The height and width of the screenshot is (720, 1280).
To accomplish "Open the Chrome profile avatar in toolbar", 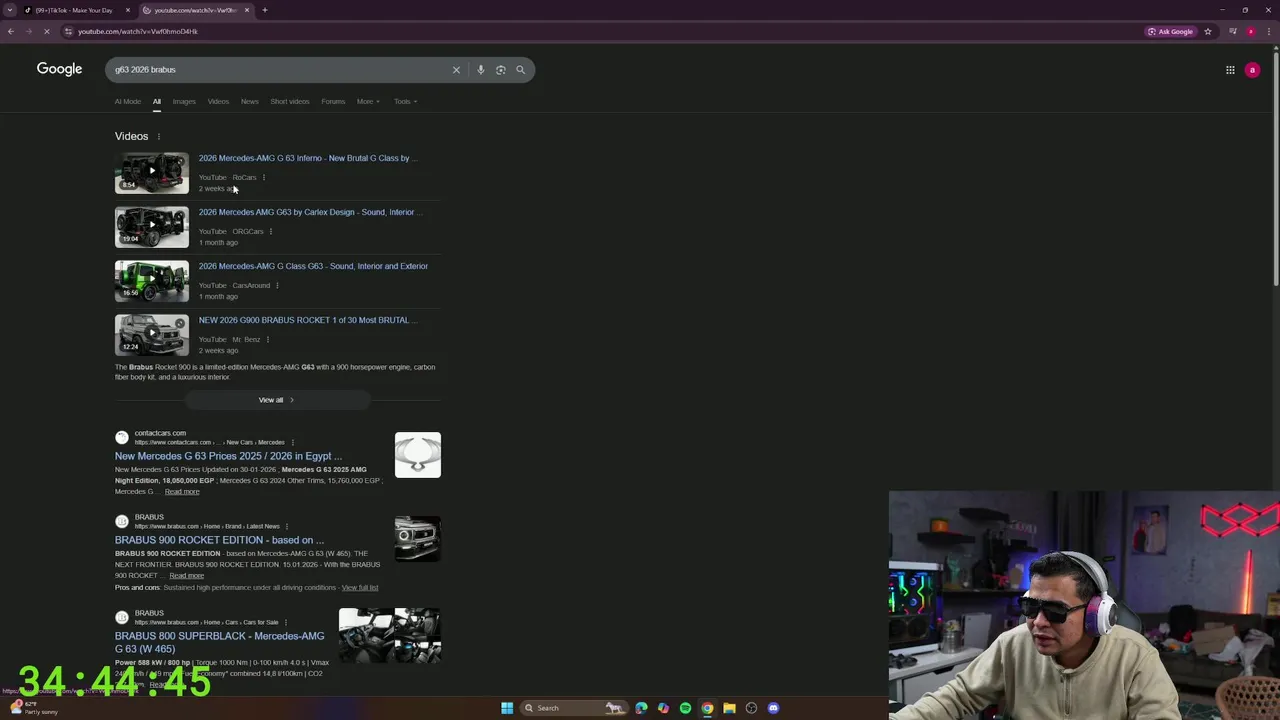I will click(x=1250, y=31).
